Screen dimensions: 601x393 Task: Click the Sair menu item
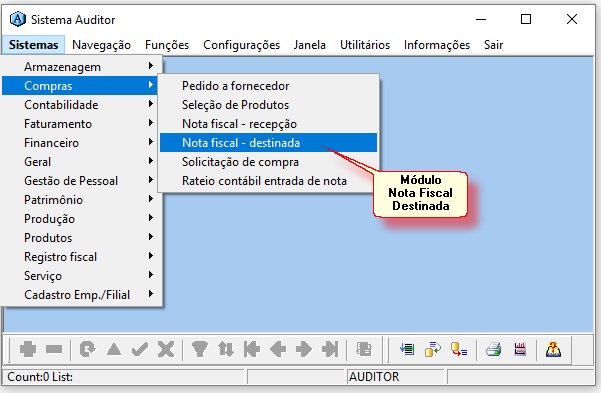coord(493,45)
